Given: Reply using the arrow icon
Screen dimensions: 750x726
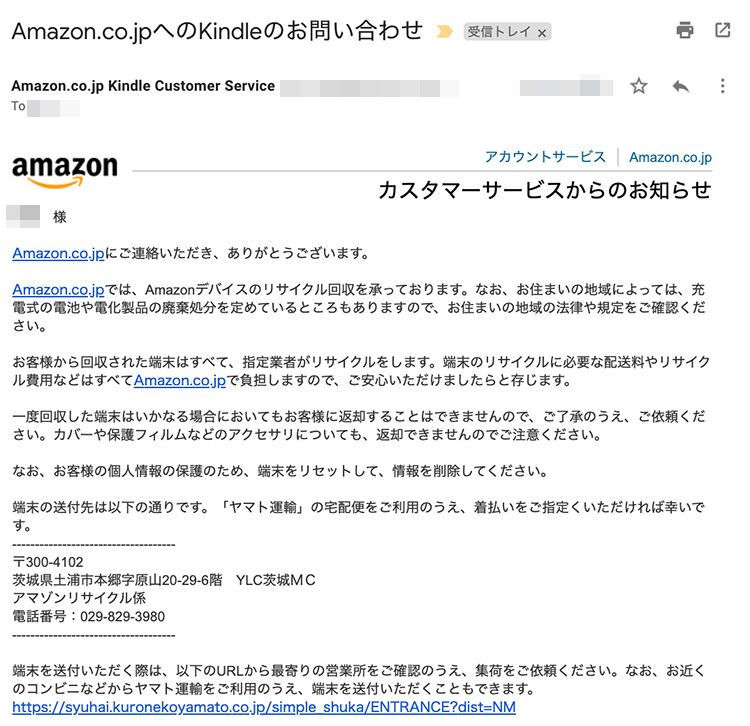Looking at the screenshot, I should 681,86.
